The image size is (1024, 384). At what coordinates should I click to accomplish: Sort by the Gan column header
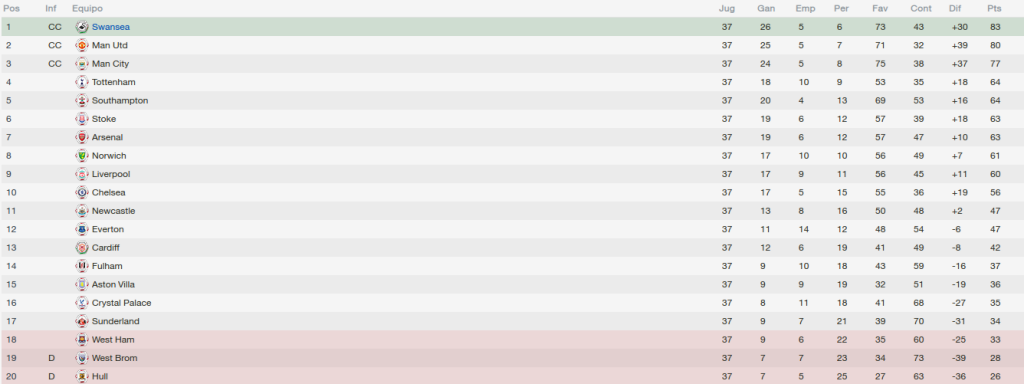coord(766,8)
